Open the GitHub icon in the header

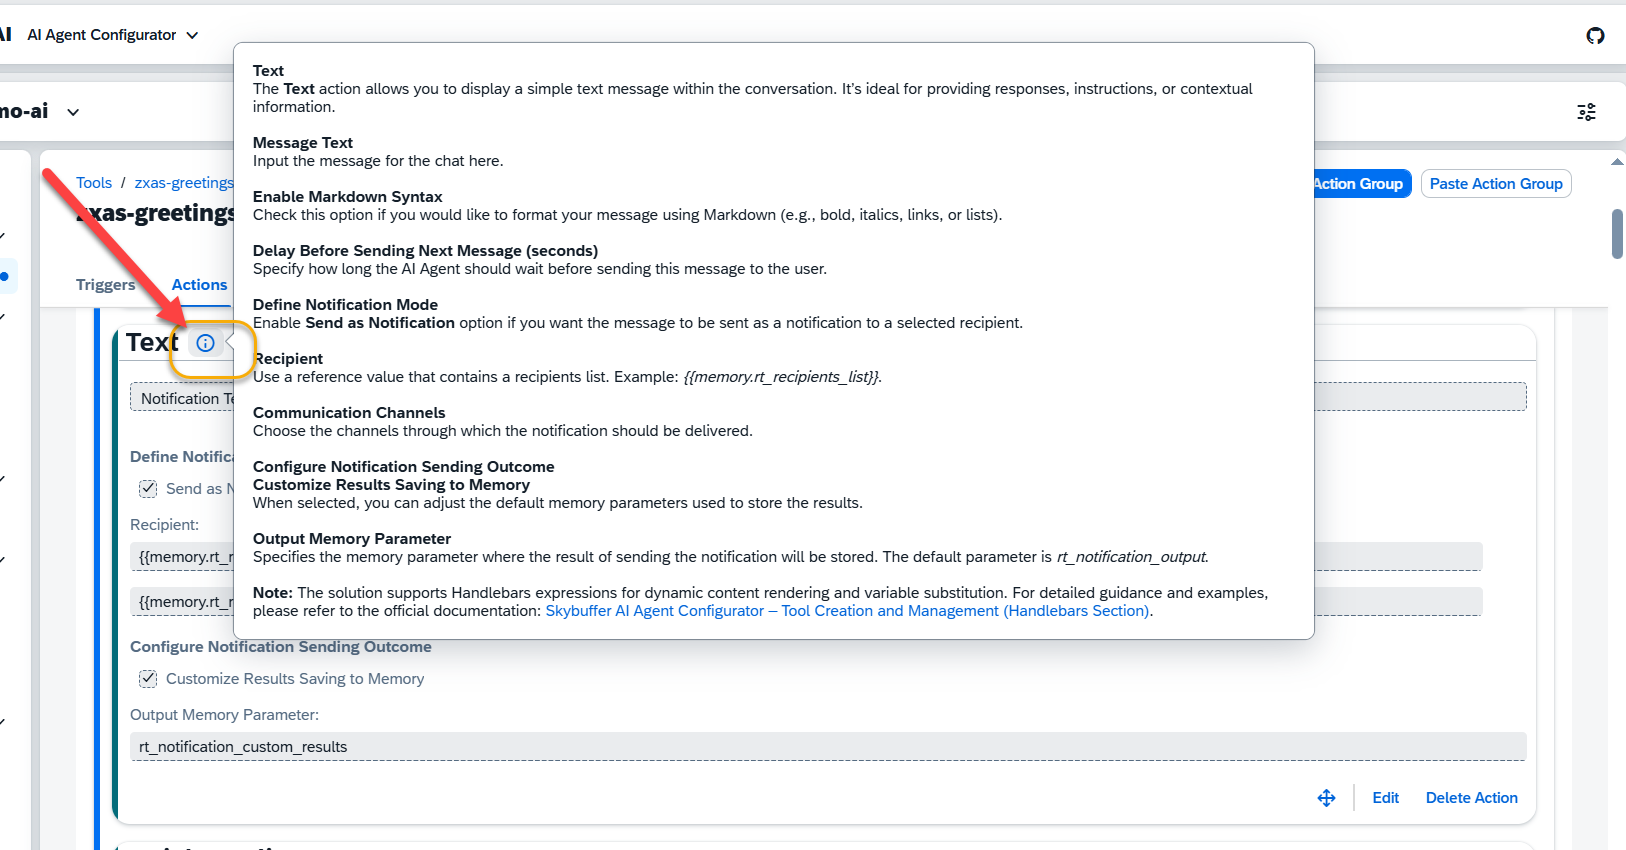click(x=1595, y=36)
